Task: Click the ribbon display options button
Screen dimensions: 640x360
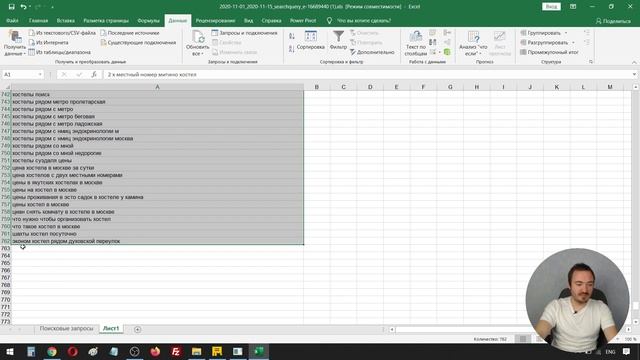Action: point(573,7)
